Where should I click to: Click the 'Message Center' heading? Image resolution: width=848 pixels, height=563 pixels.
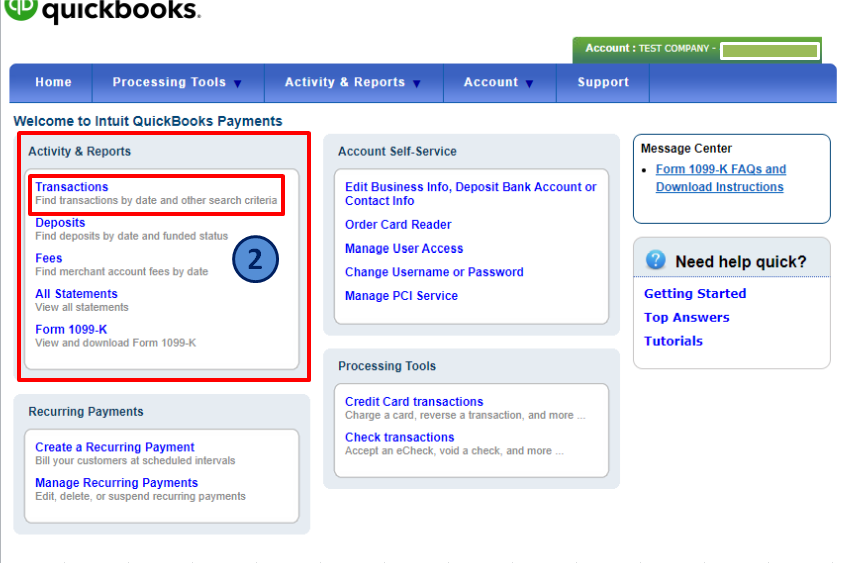coord(686,148)
